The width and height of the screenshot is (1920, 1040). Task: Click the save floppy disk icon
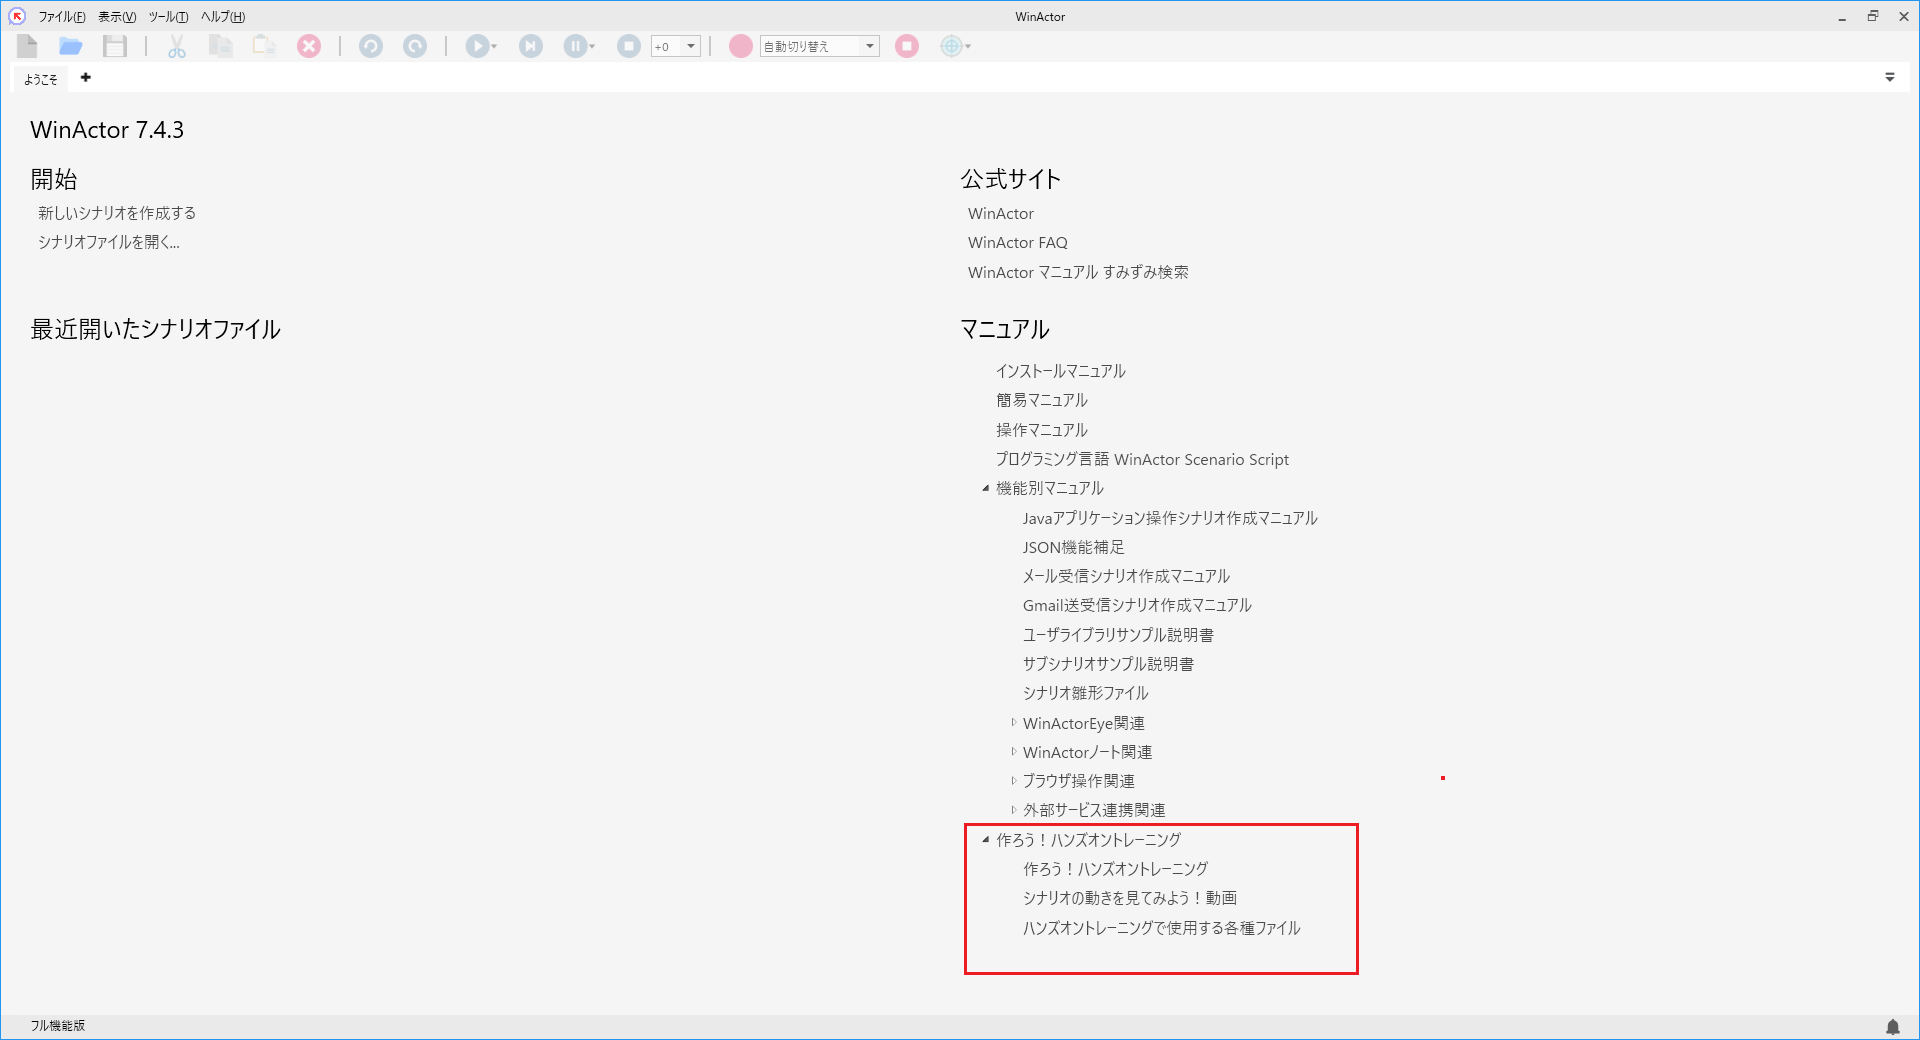click(x=115, y=46)
